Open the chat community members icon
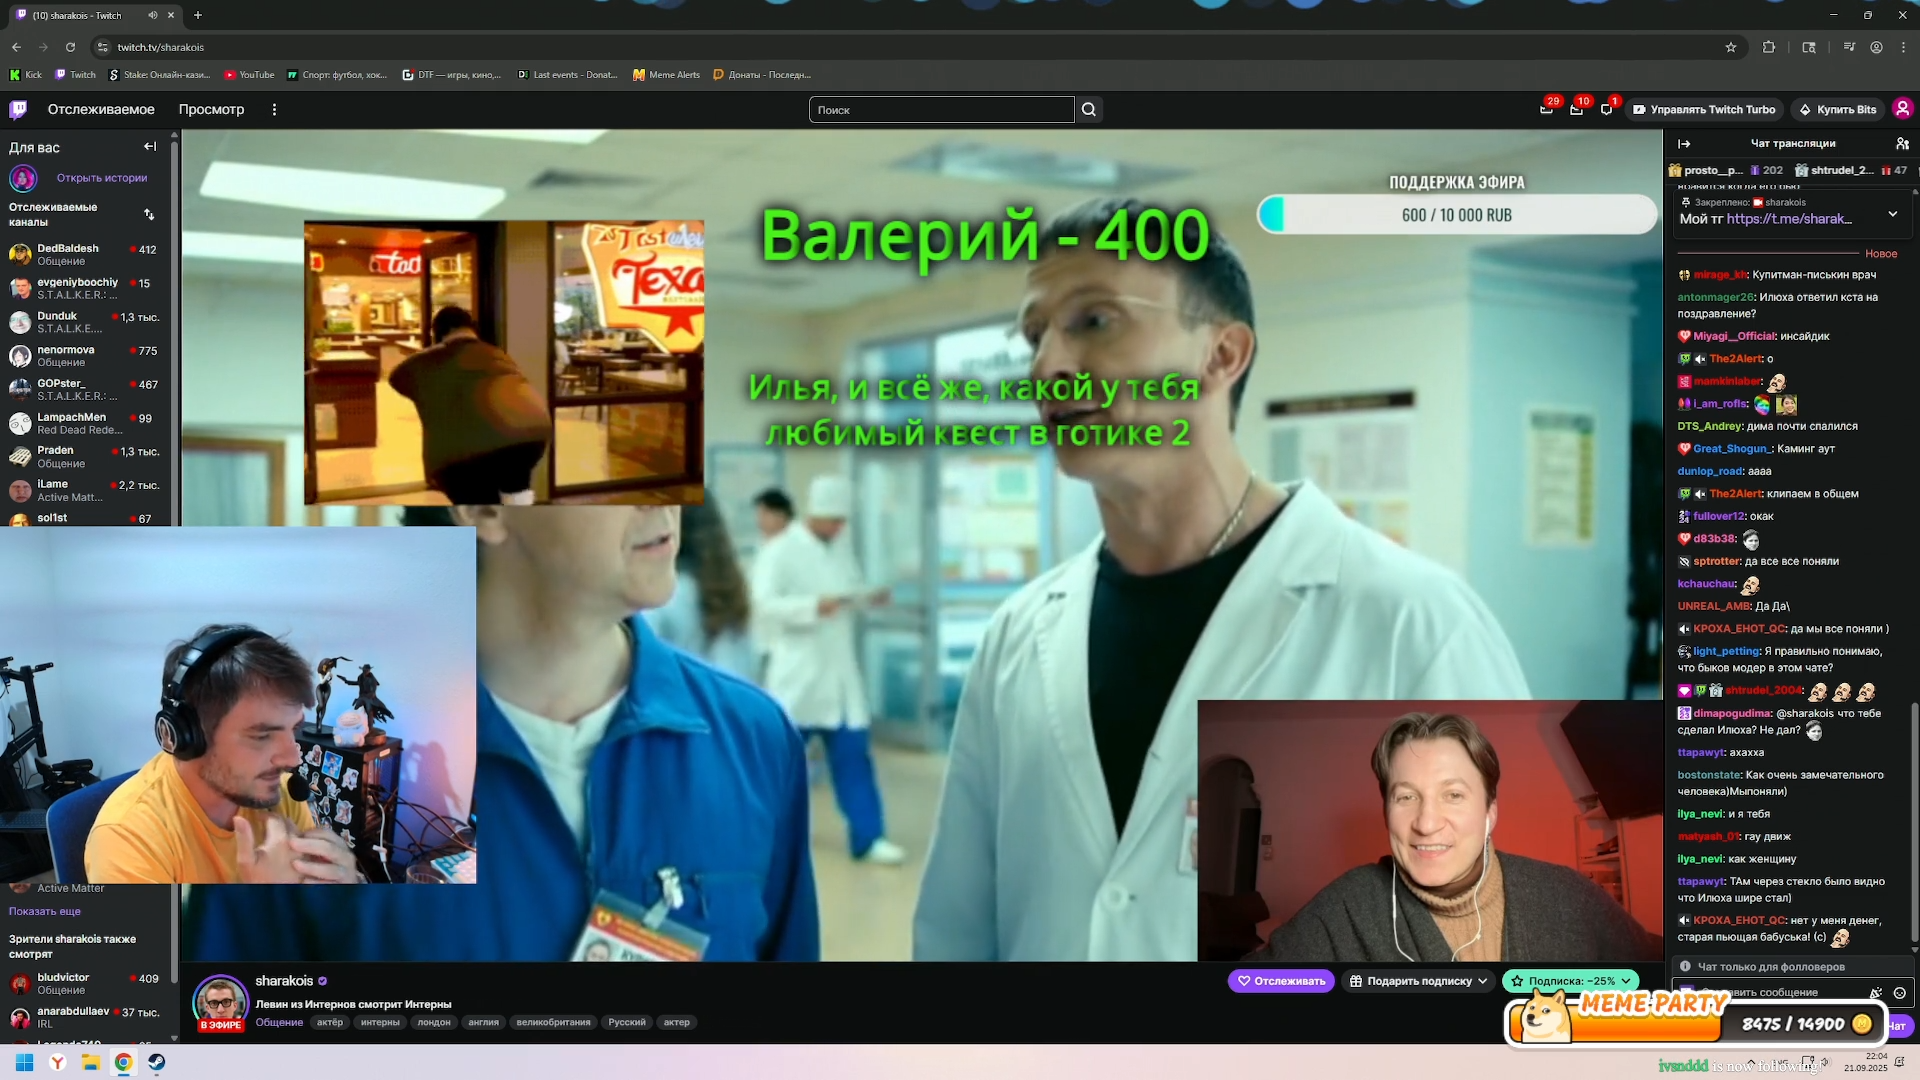The width and height of the screenshot is (1920, 1080). [x=1902, y=144]
